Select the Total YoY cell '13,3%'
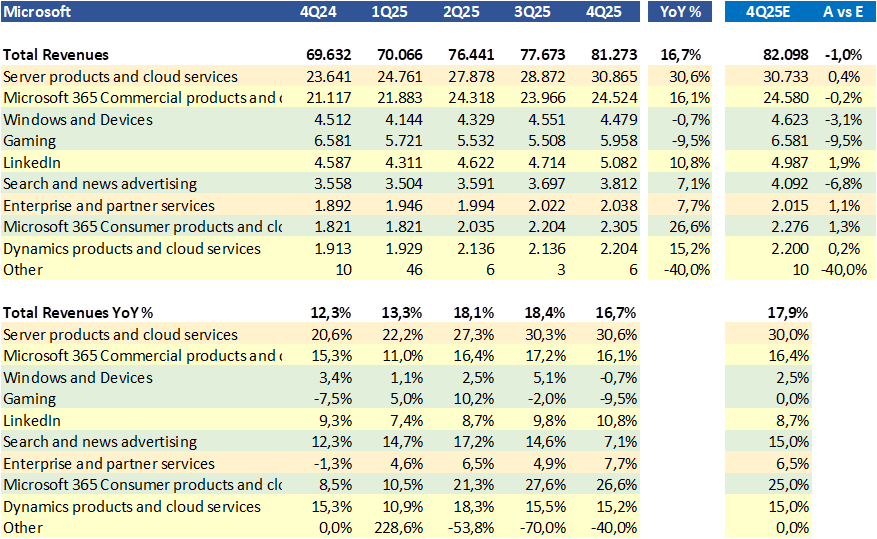The width and height of the screenshot is (877, 539). tap(402, 313)
